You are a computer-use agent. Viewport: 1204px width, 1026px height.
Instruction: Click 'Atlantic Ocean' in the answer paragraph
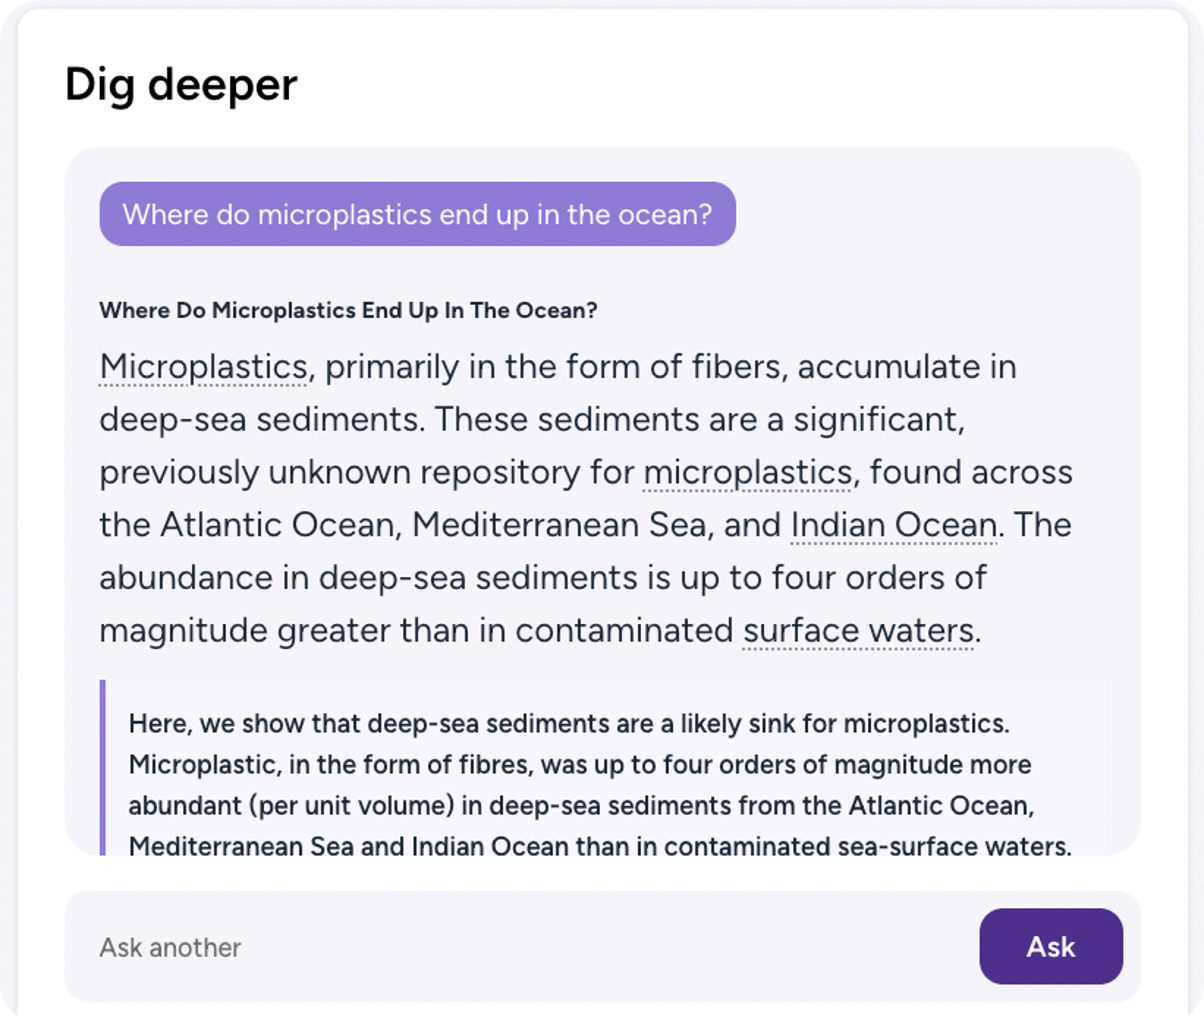(277, 525)
